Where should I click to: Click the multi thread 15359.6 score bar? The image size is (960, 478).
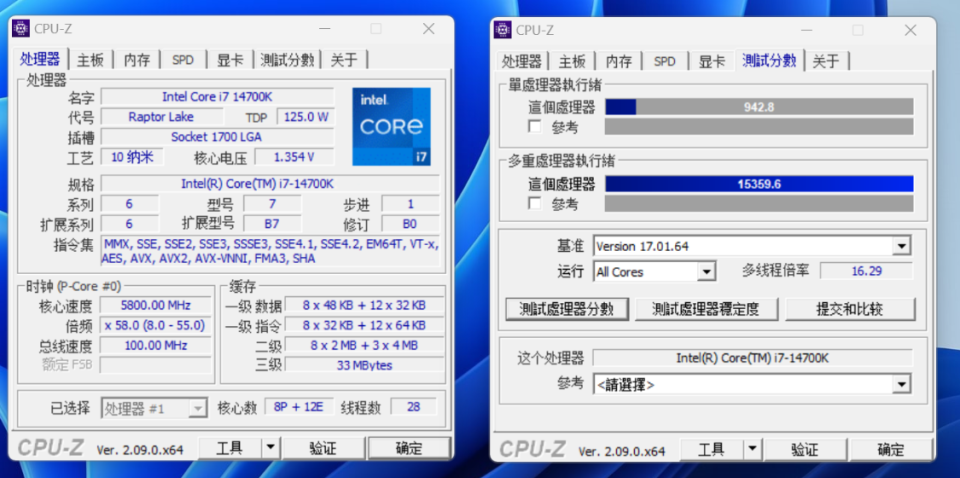pyautogui.click(x=759, y=184)
